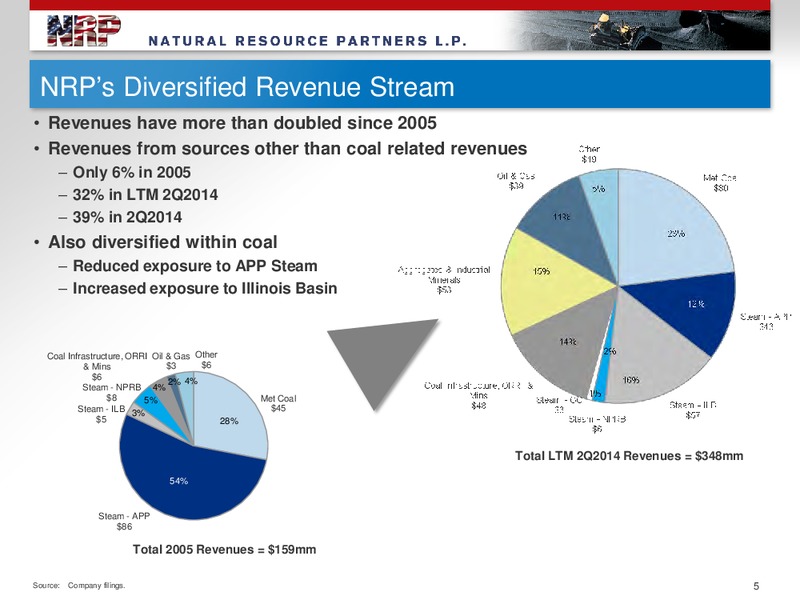Screen dimensions: 800x600
Task: Select bullet 'Also diversified within coal'
Action: click(163, 242)
